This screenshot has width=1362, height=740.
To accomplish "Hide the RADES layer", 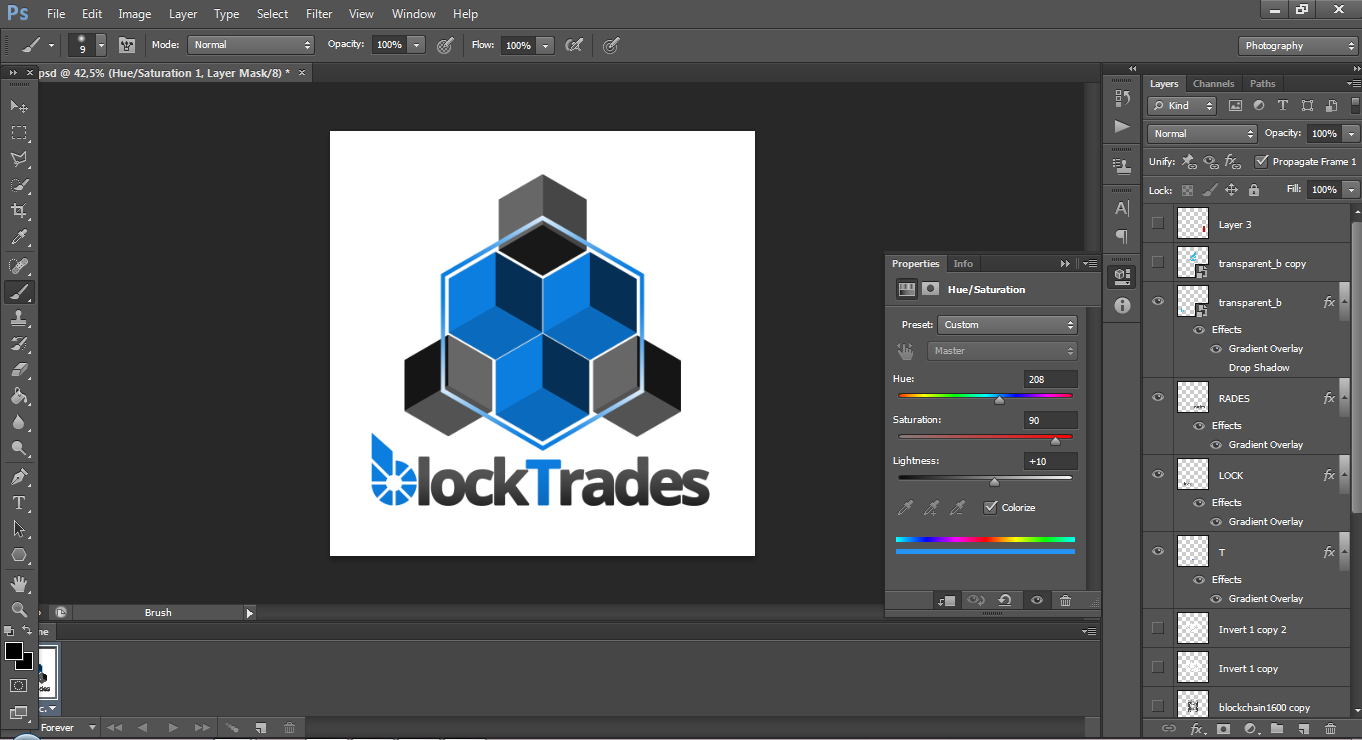I will click(1158, 397).
